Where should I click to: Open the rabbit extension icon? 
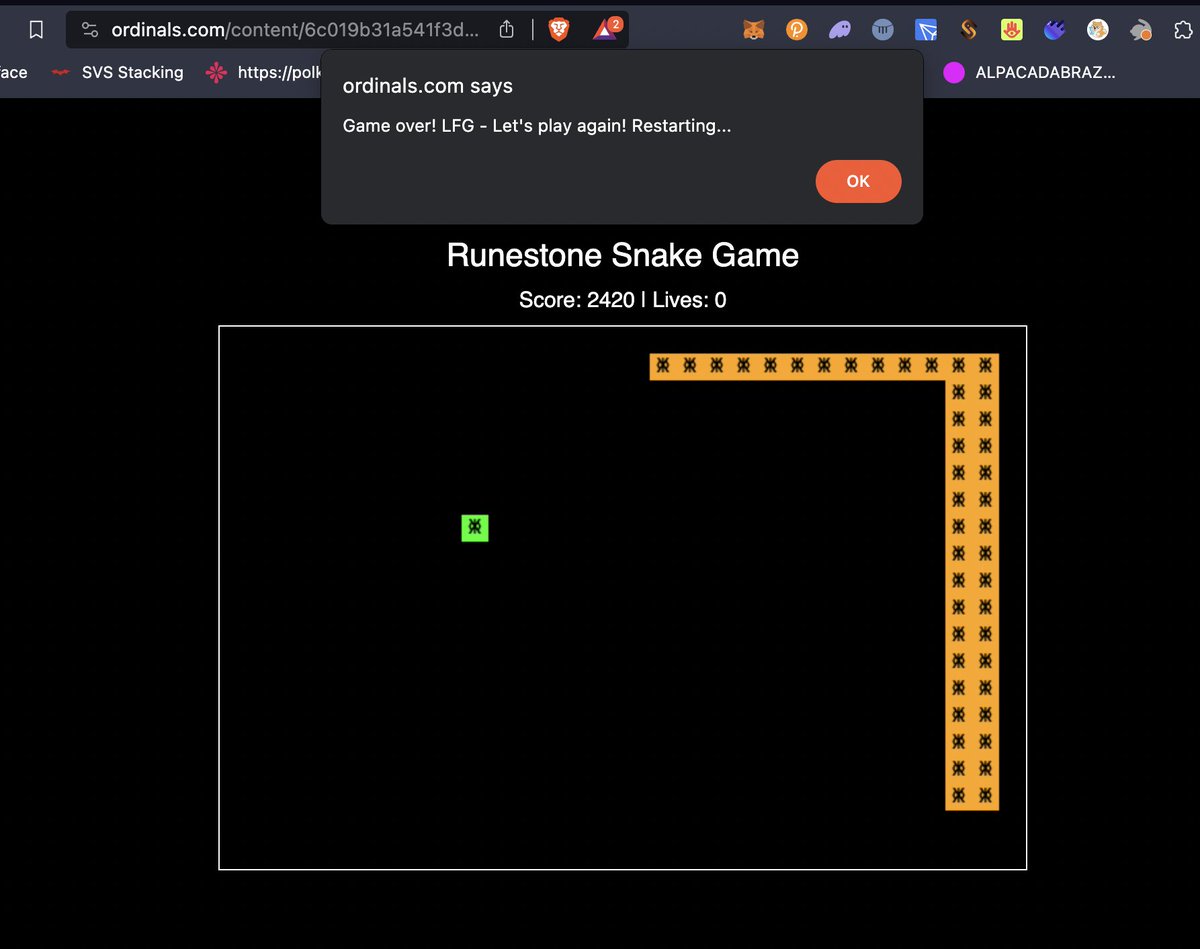(1141, 30)
